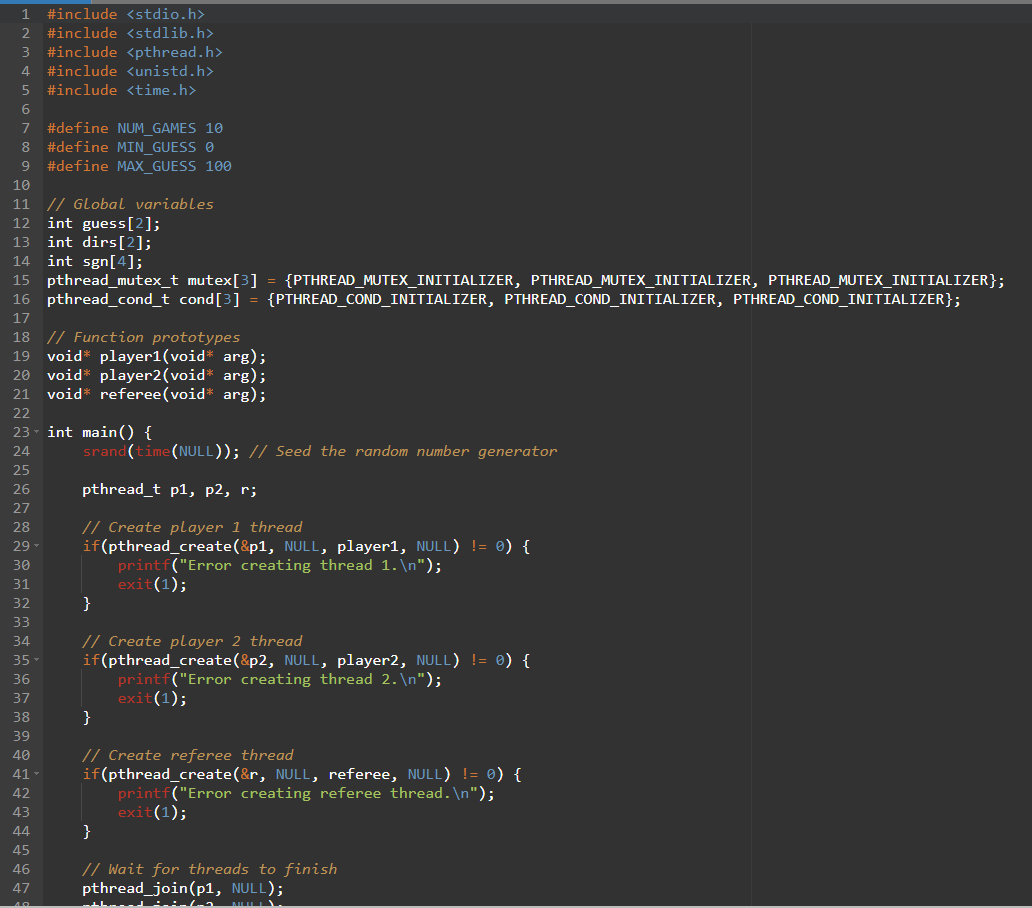Click the pthread_create call for &r
The width and height of the screenshot is (1032, 908).
pyautogui.click(x=280, y=774)
